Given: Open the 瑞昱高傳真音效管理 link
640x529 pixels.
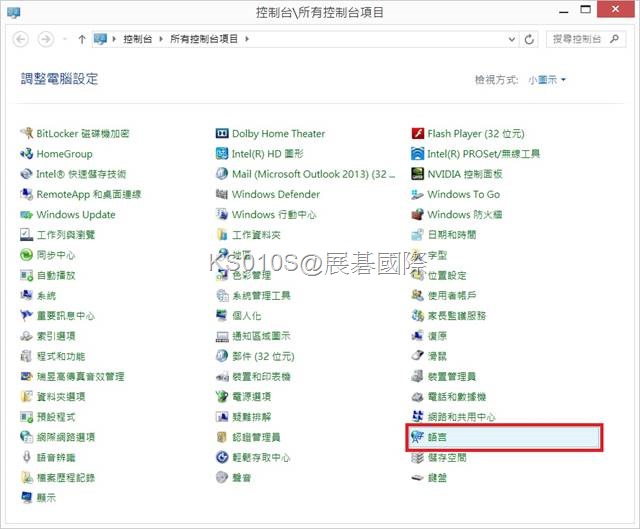Looking at the screenshot, I should pyautogui.click(x=80, y=376).
